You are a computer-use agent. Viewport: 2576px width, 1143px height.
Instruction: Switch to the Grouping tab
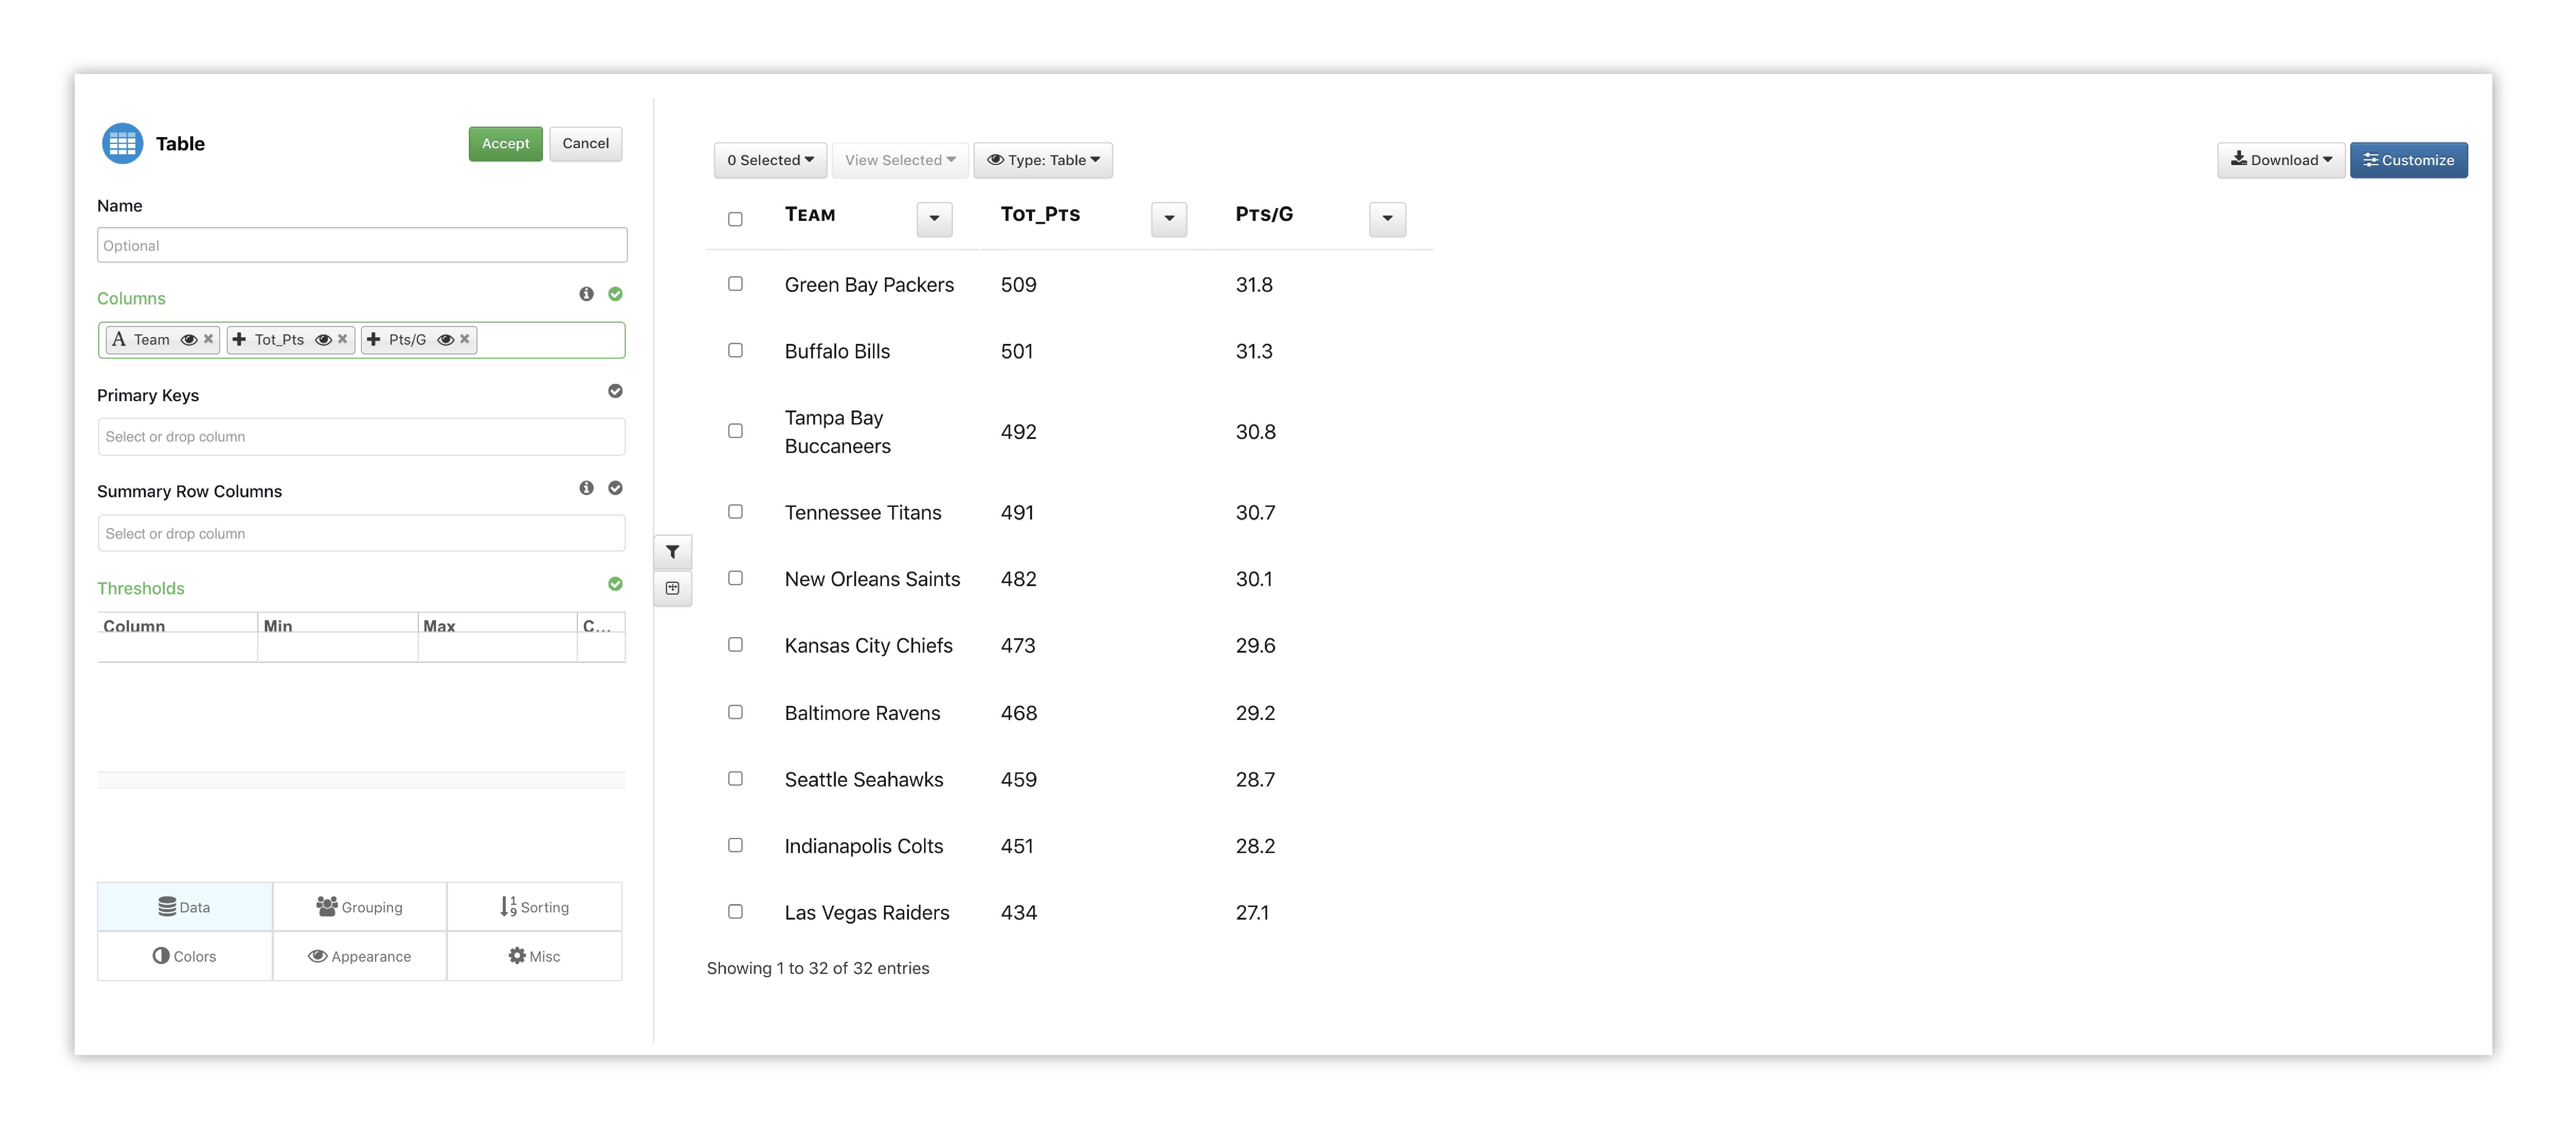point(359,907)
